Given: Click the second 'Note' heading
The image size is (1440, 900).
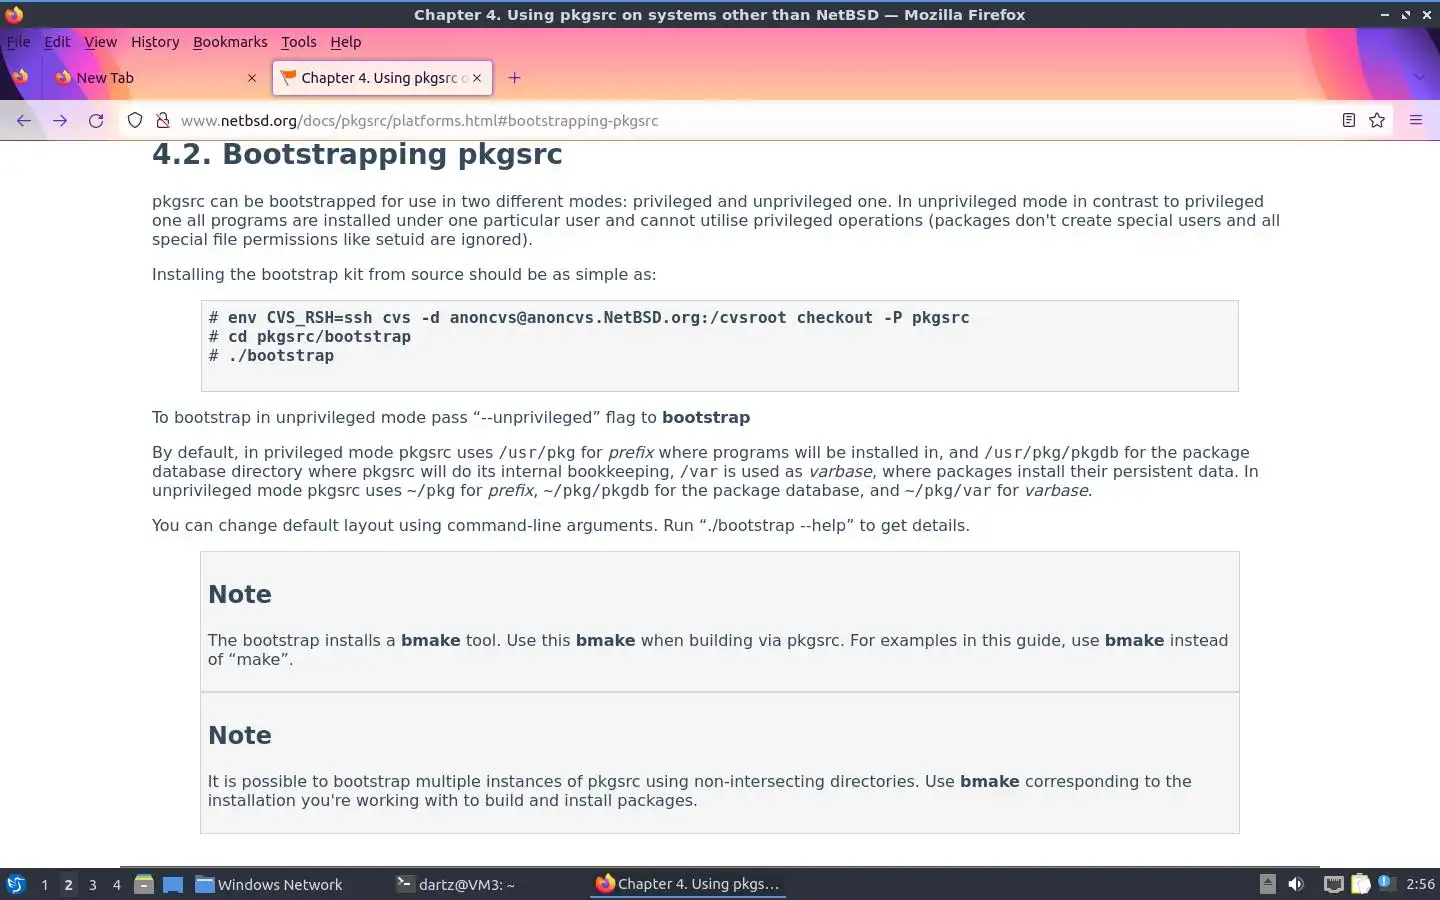Looking at the screenshot, I should point(239,735).
